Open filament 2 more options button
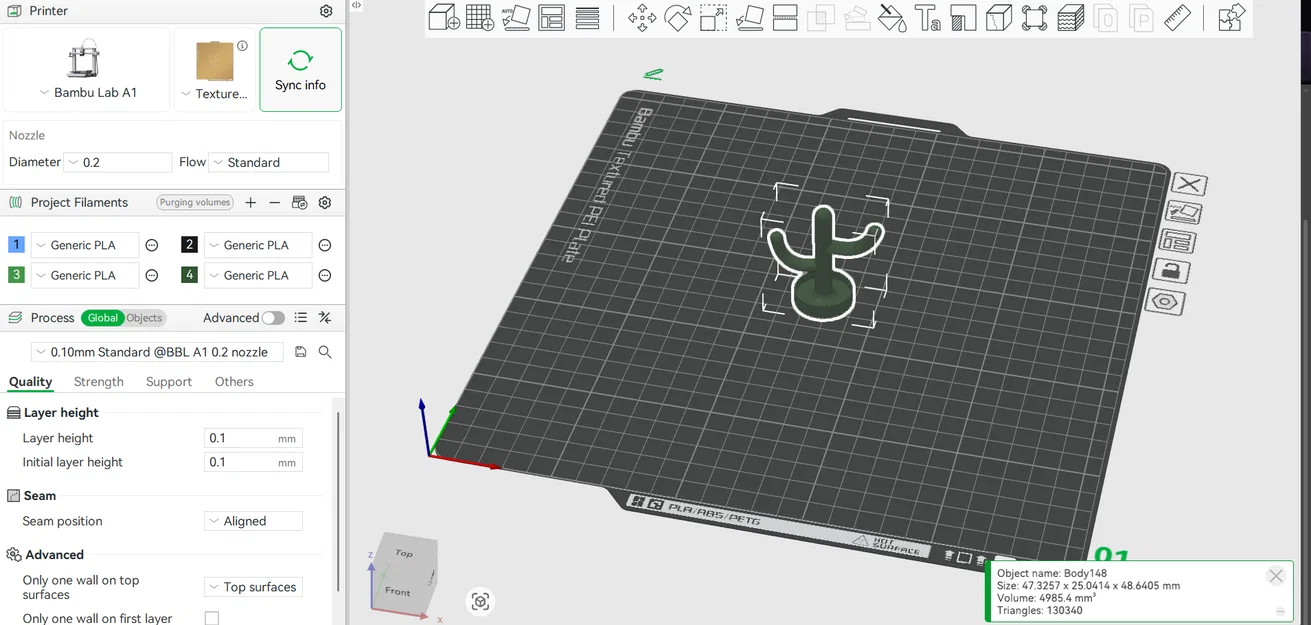 [325, 245]
